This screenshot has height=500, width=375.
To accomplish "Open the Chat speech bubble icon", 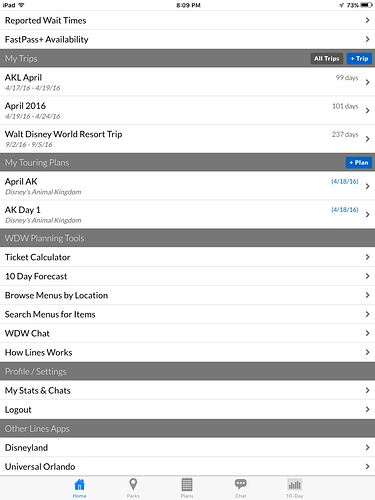I will pyautogui.click(x=241, y=484).
